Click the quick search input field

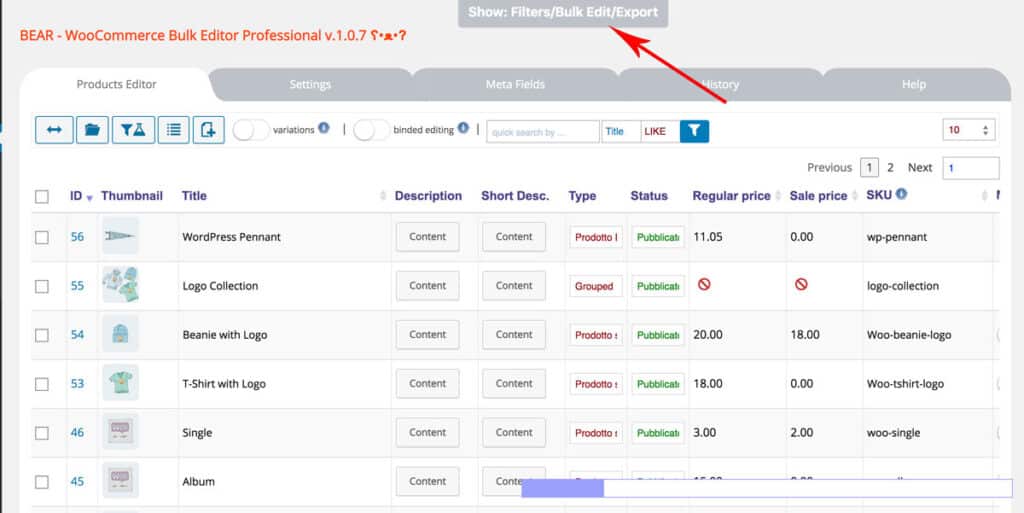[543, 131]
